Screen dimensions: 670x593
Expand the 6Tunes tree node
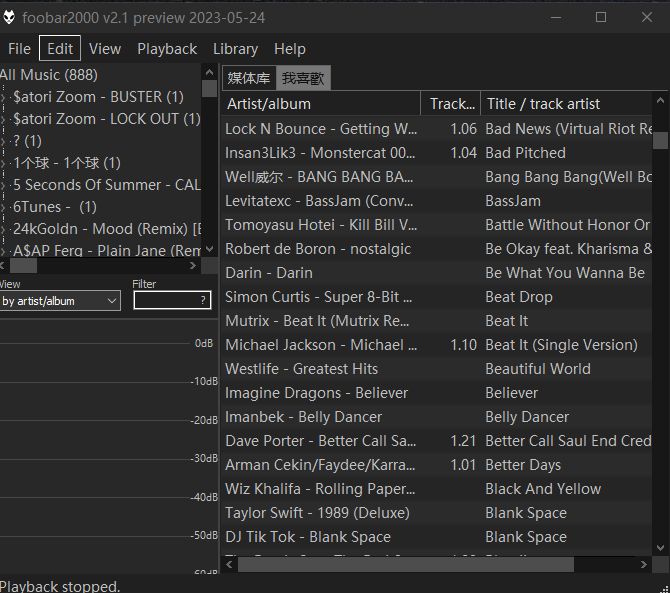click(3, 207)
